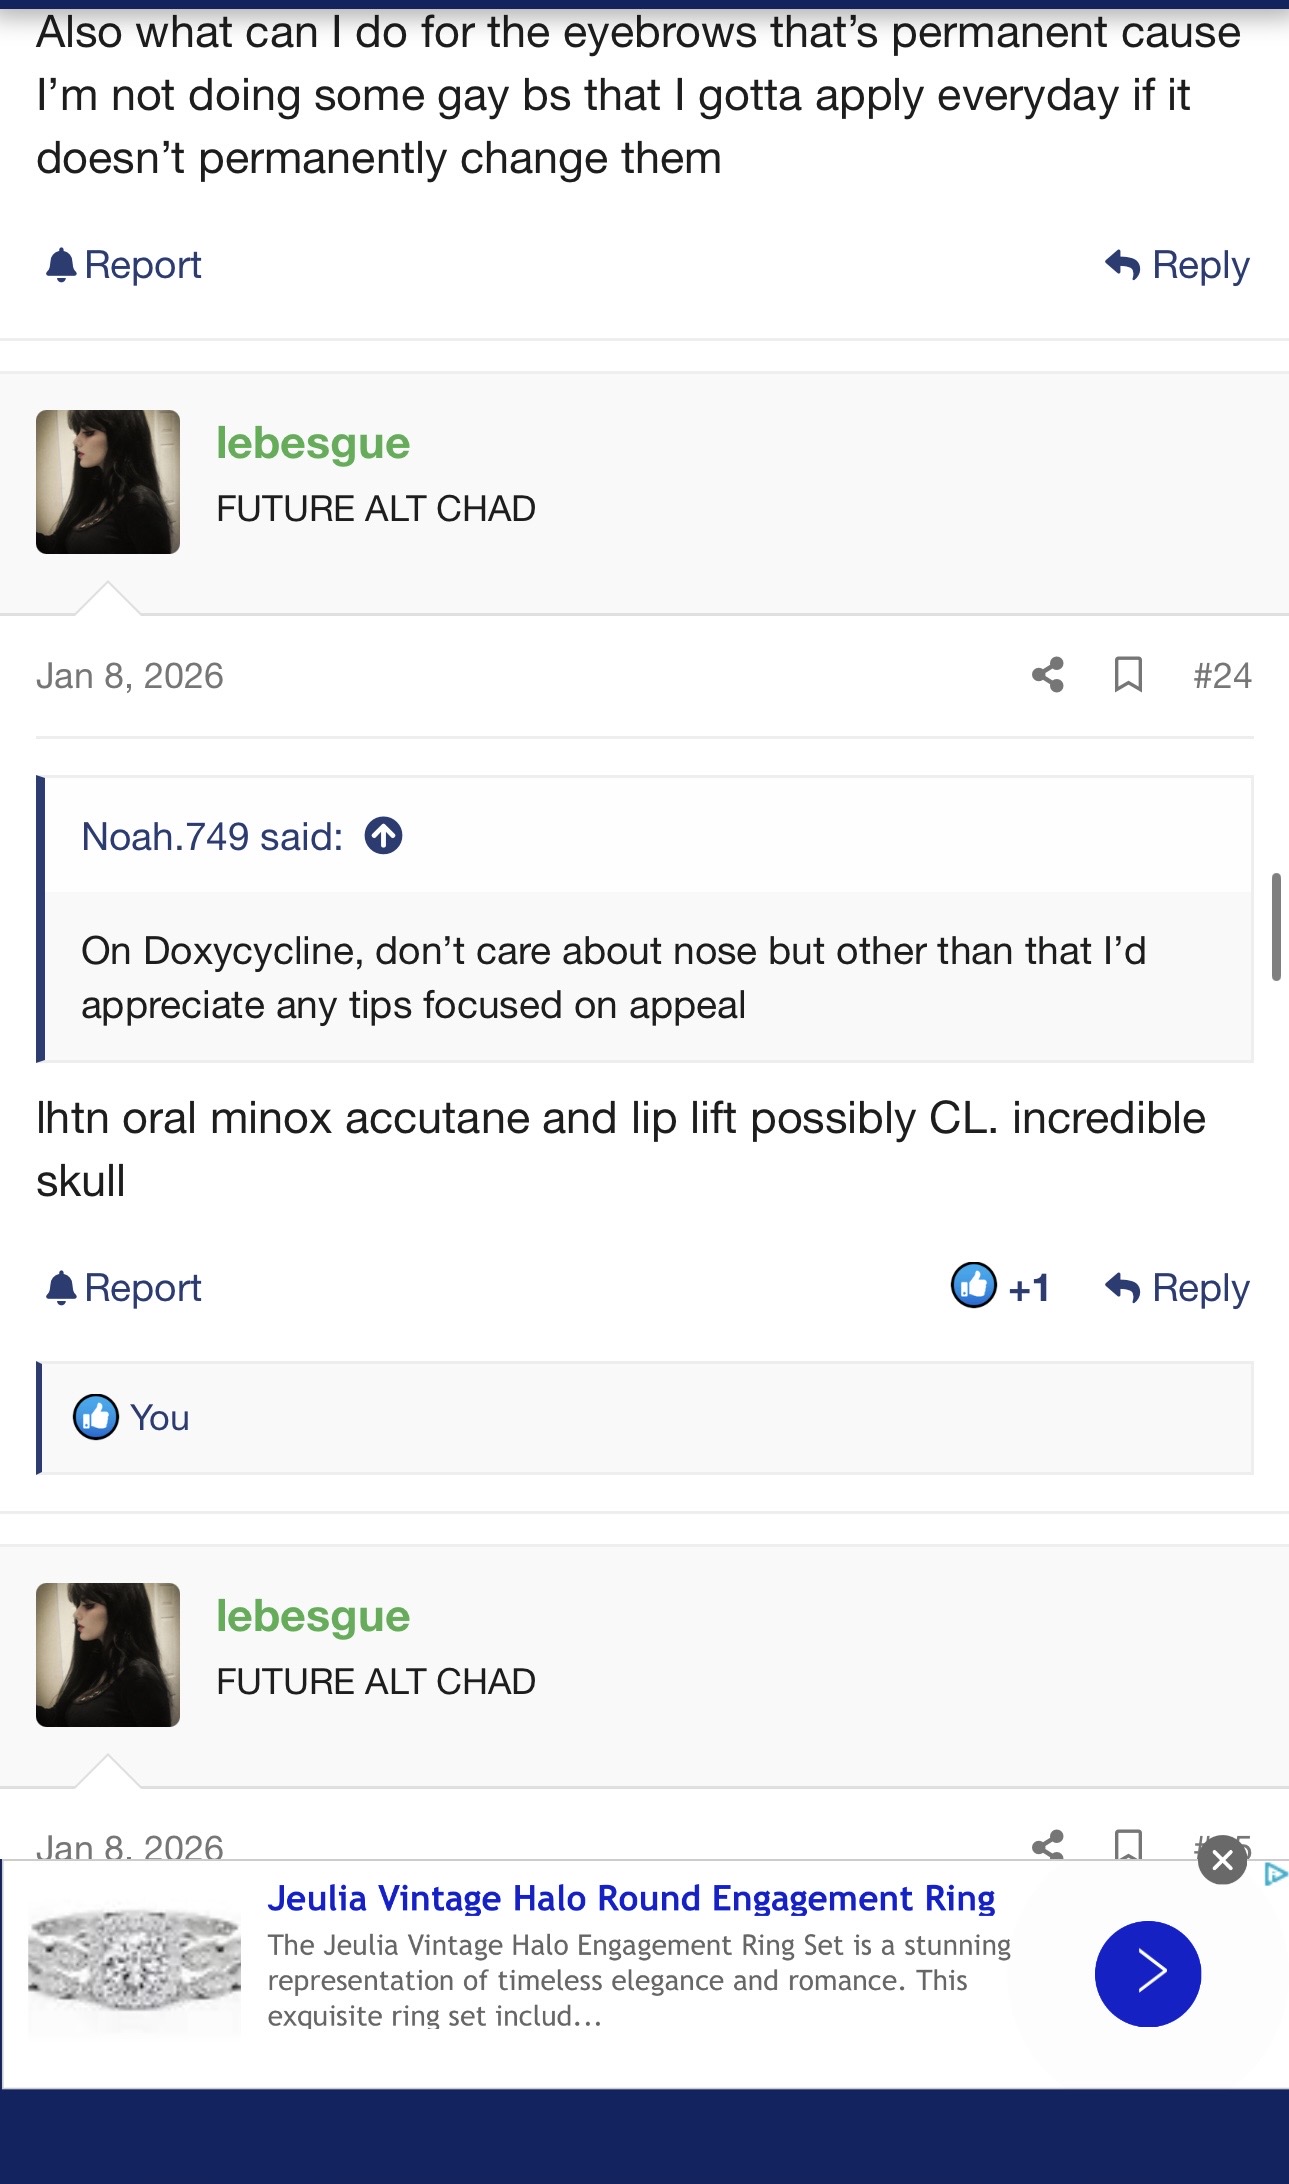Open lebegue username in second post
The height and width of the screenshot is (2184, 1289).
tap(313, 1616)
